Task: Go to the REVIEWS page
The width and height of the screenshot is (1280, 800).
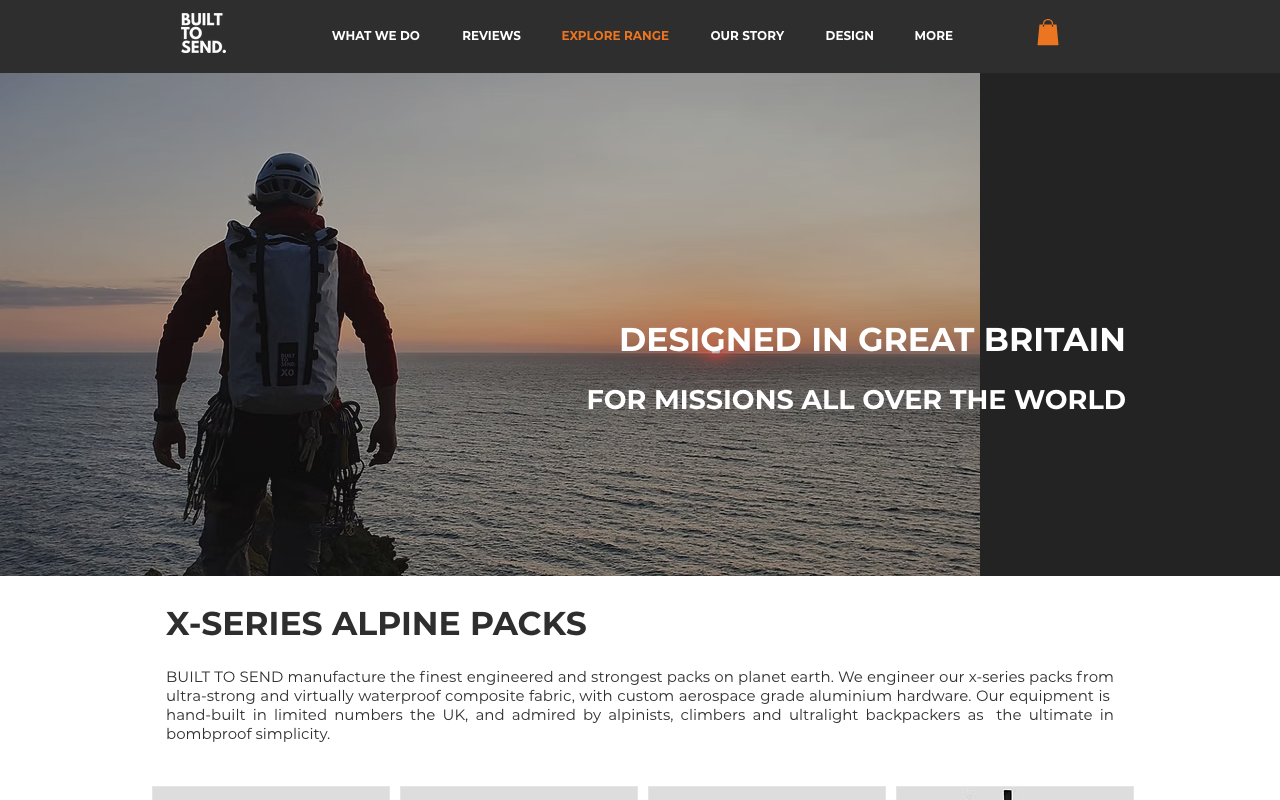Action: coord(491,36)
